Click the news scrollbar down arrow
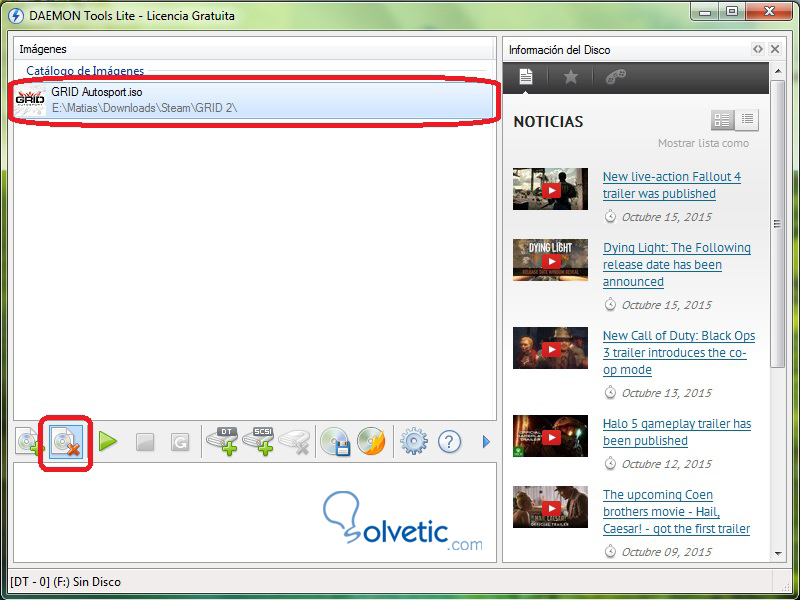The height and width of the screenshot is (600, 800). tap(778, 554)
